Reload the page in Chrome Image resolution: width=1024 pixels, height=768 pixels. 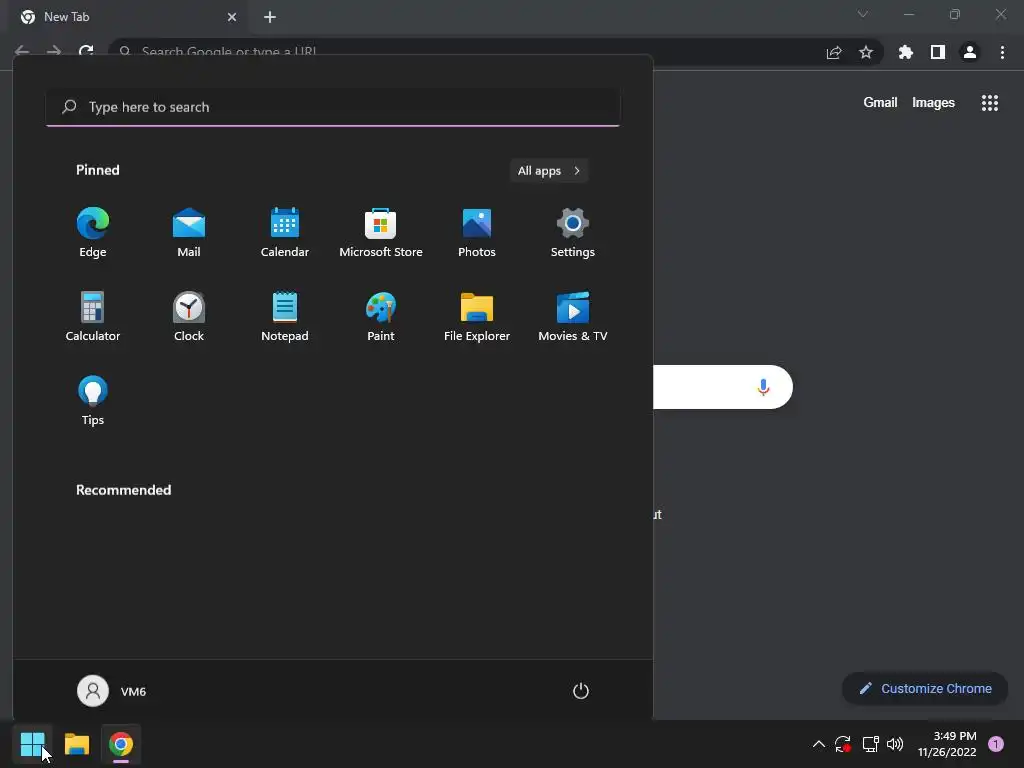(x=86, y=51)
